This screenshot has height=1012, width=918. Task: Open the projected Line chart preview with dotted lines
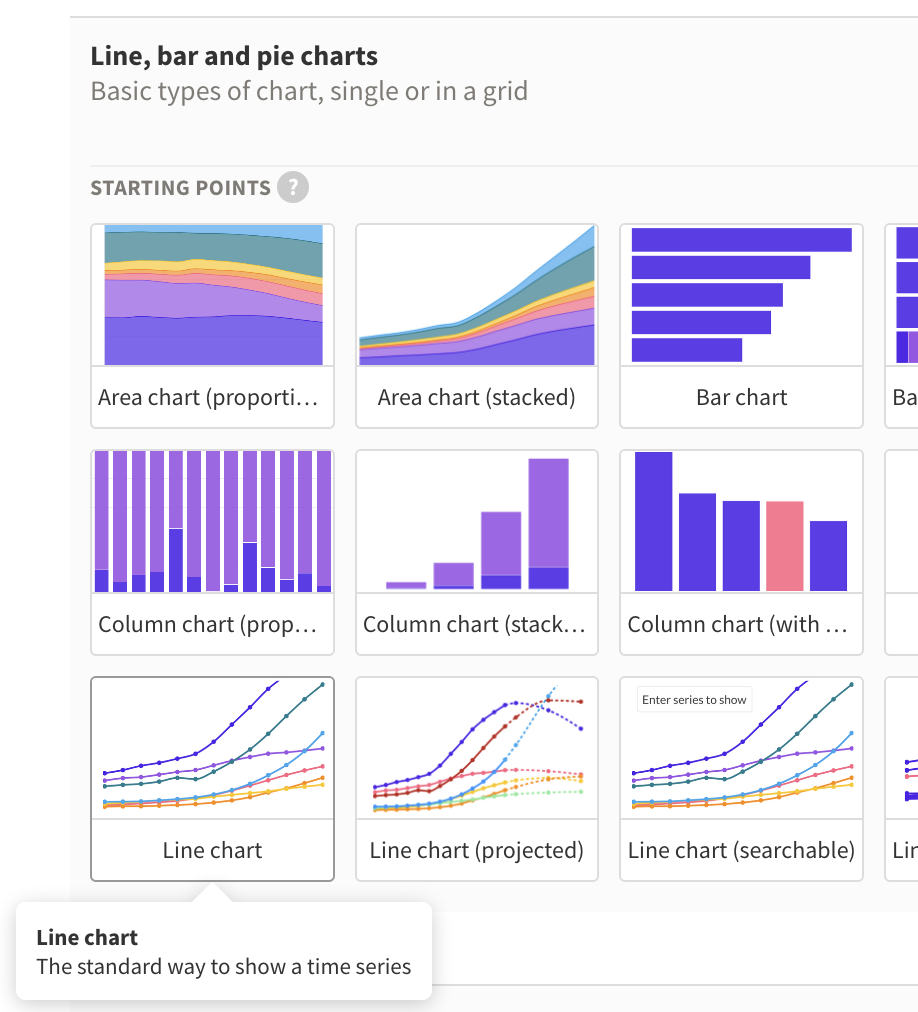[x=477, y=747]
